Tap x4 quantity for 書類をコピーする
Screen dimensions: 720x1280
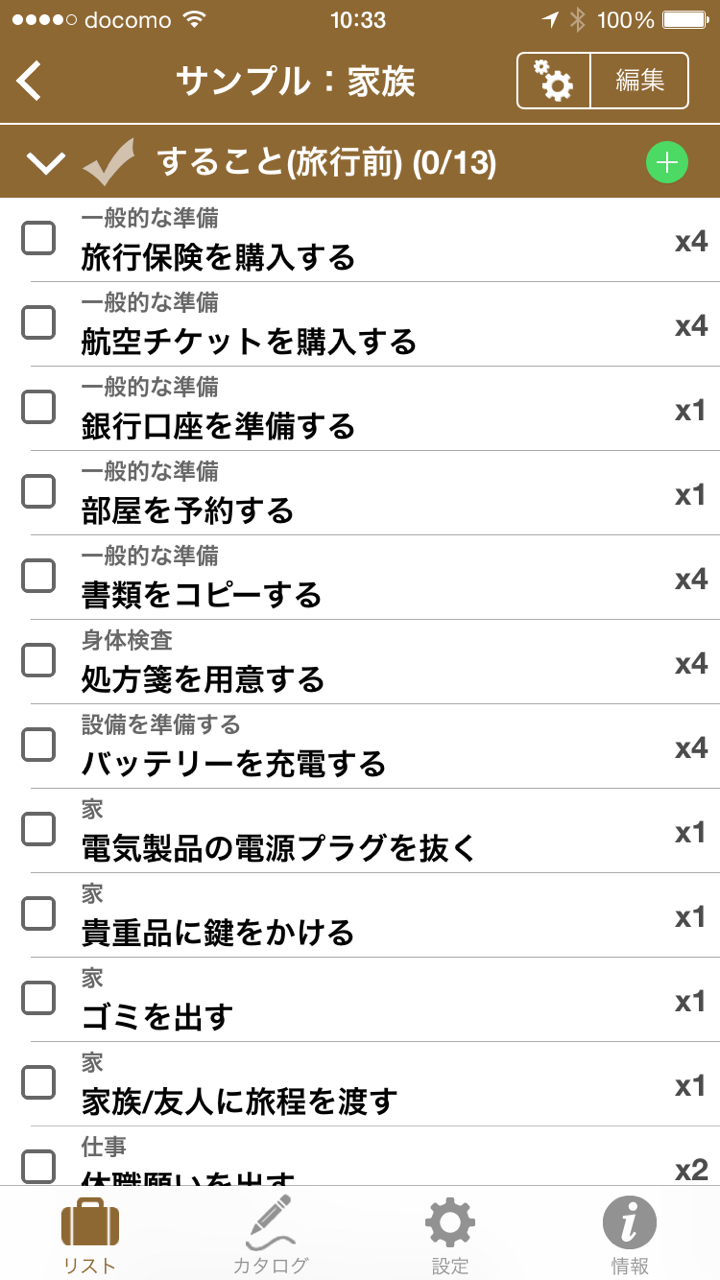[691, 579]
